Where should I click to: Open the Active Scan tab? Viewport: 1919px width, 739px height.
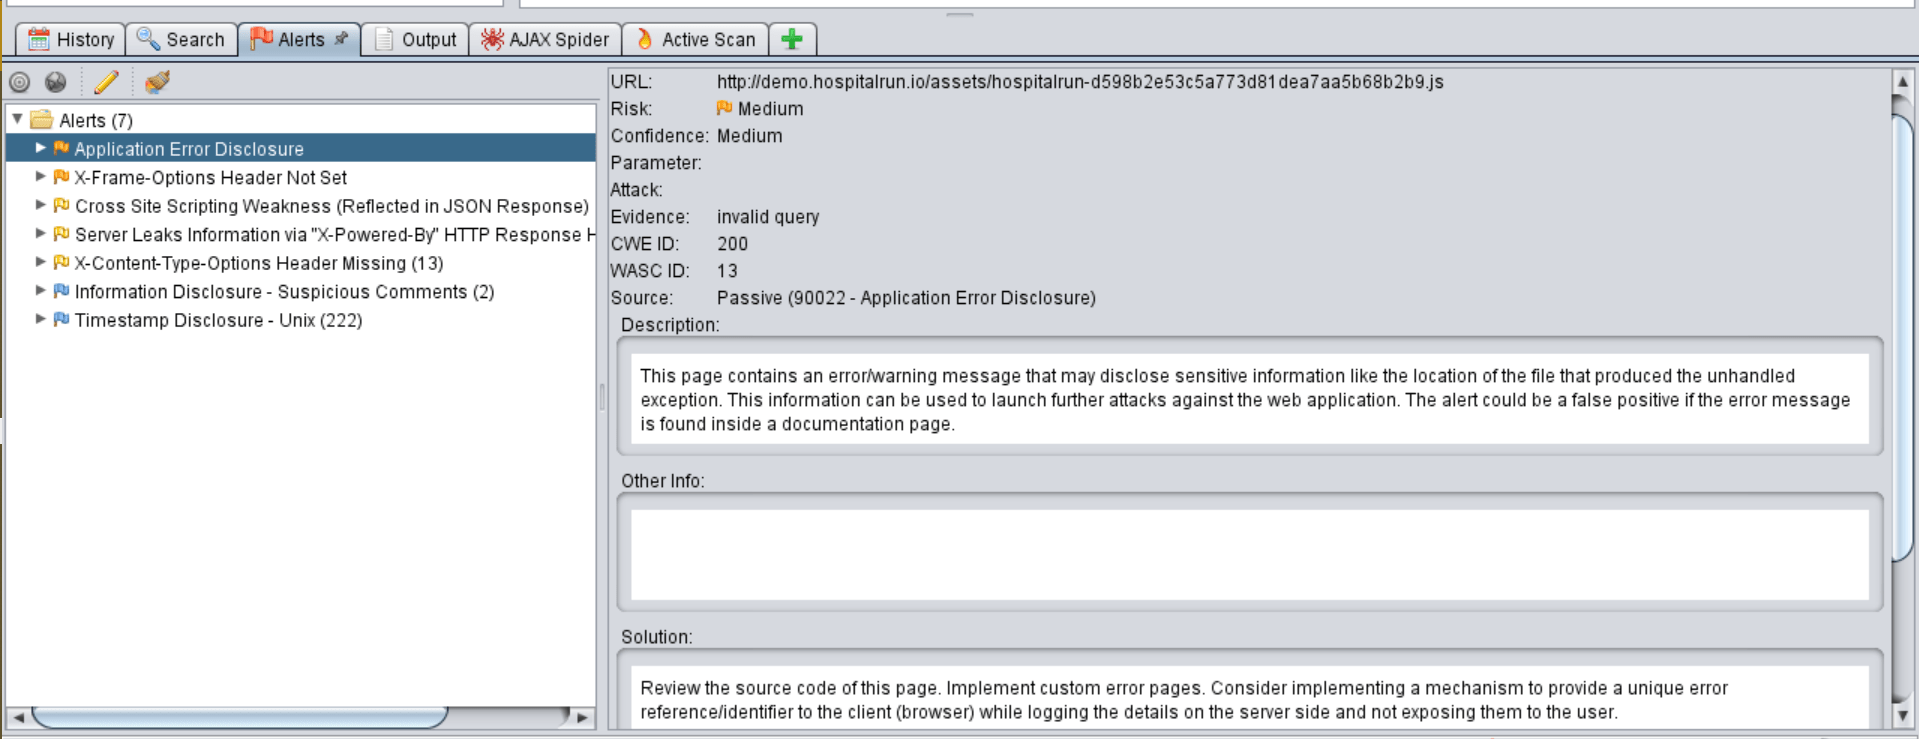695,39
